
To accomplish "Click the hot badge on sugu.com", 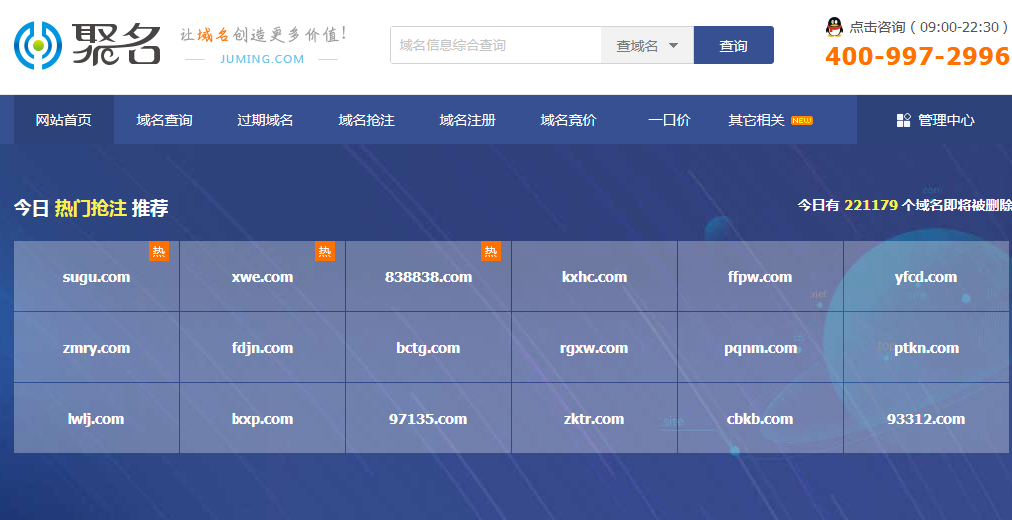I will (x=159, y=251).
